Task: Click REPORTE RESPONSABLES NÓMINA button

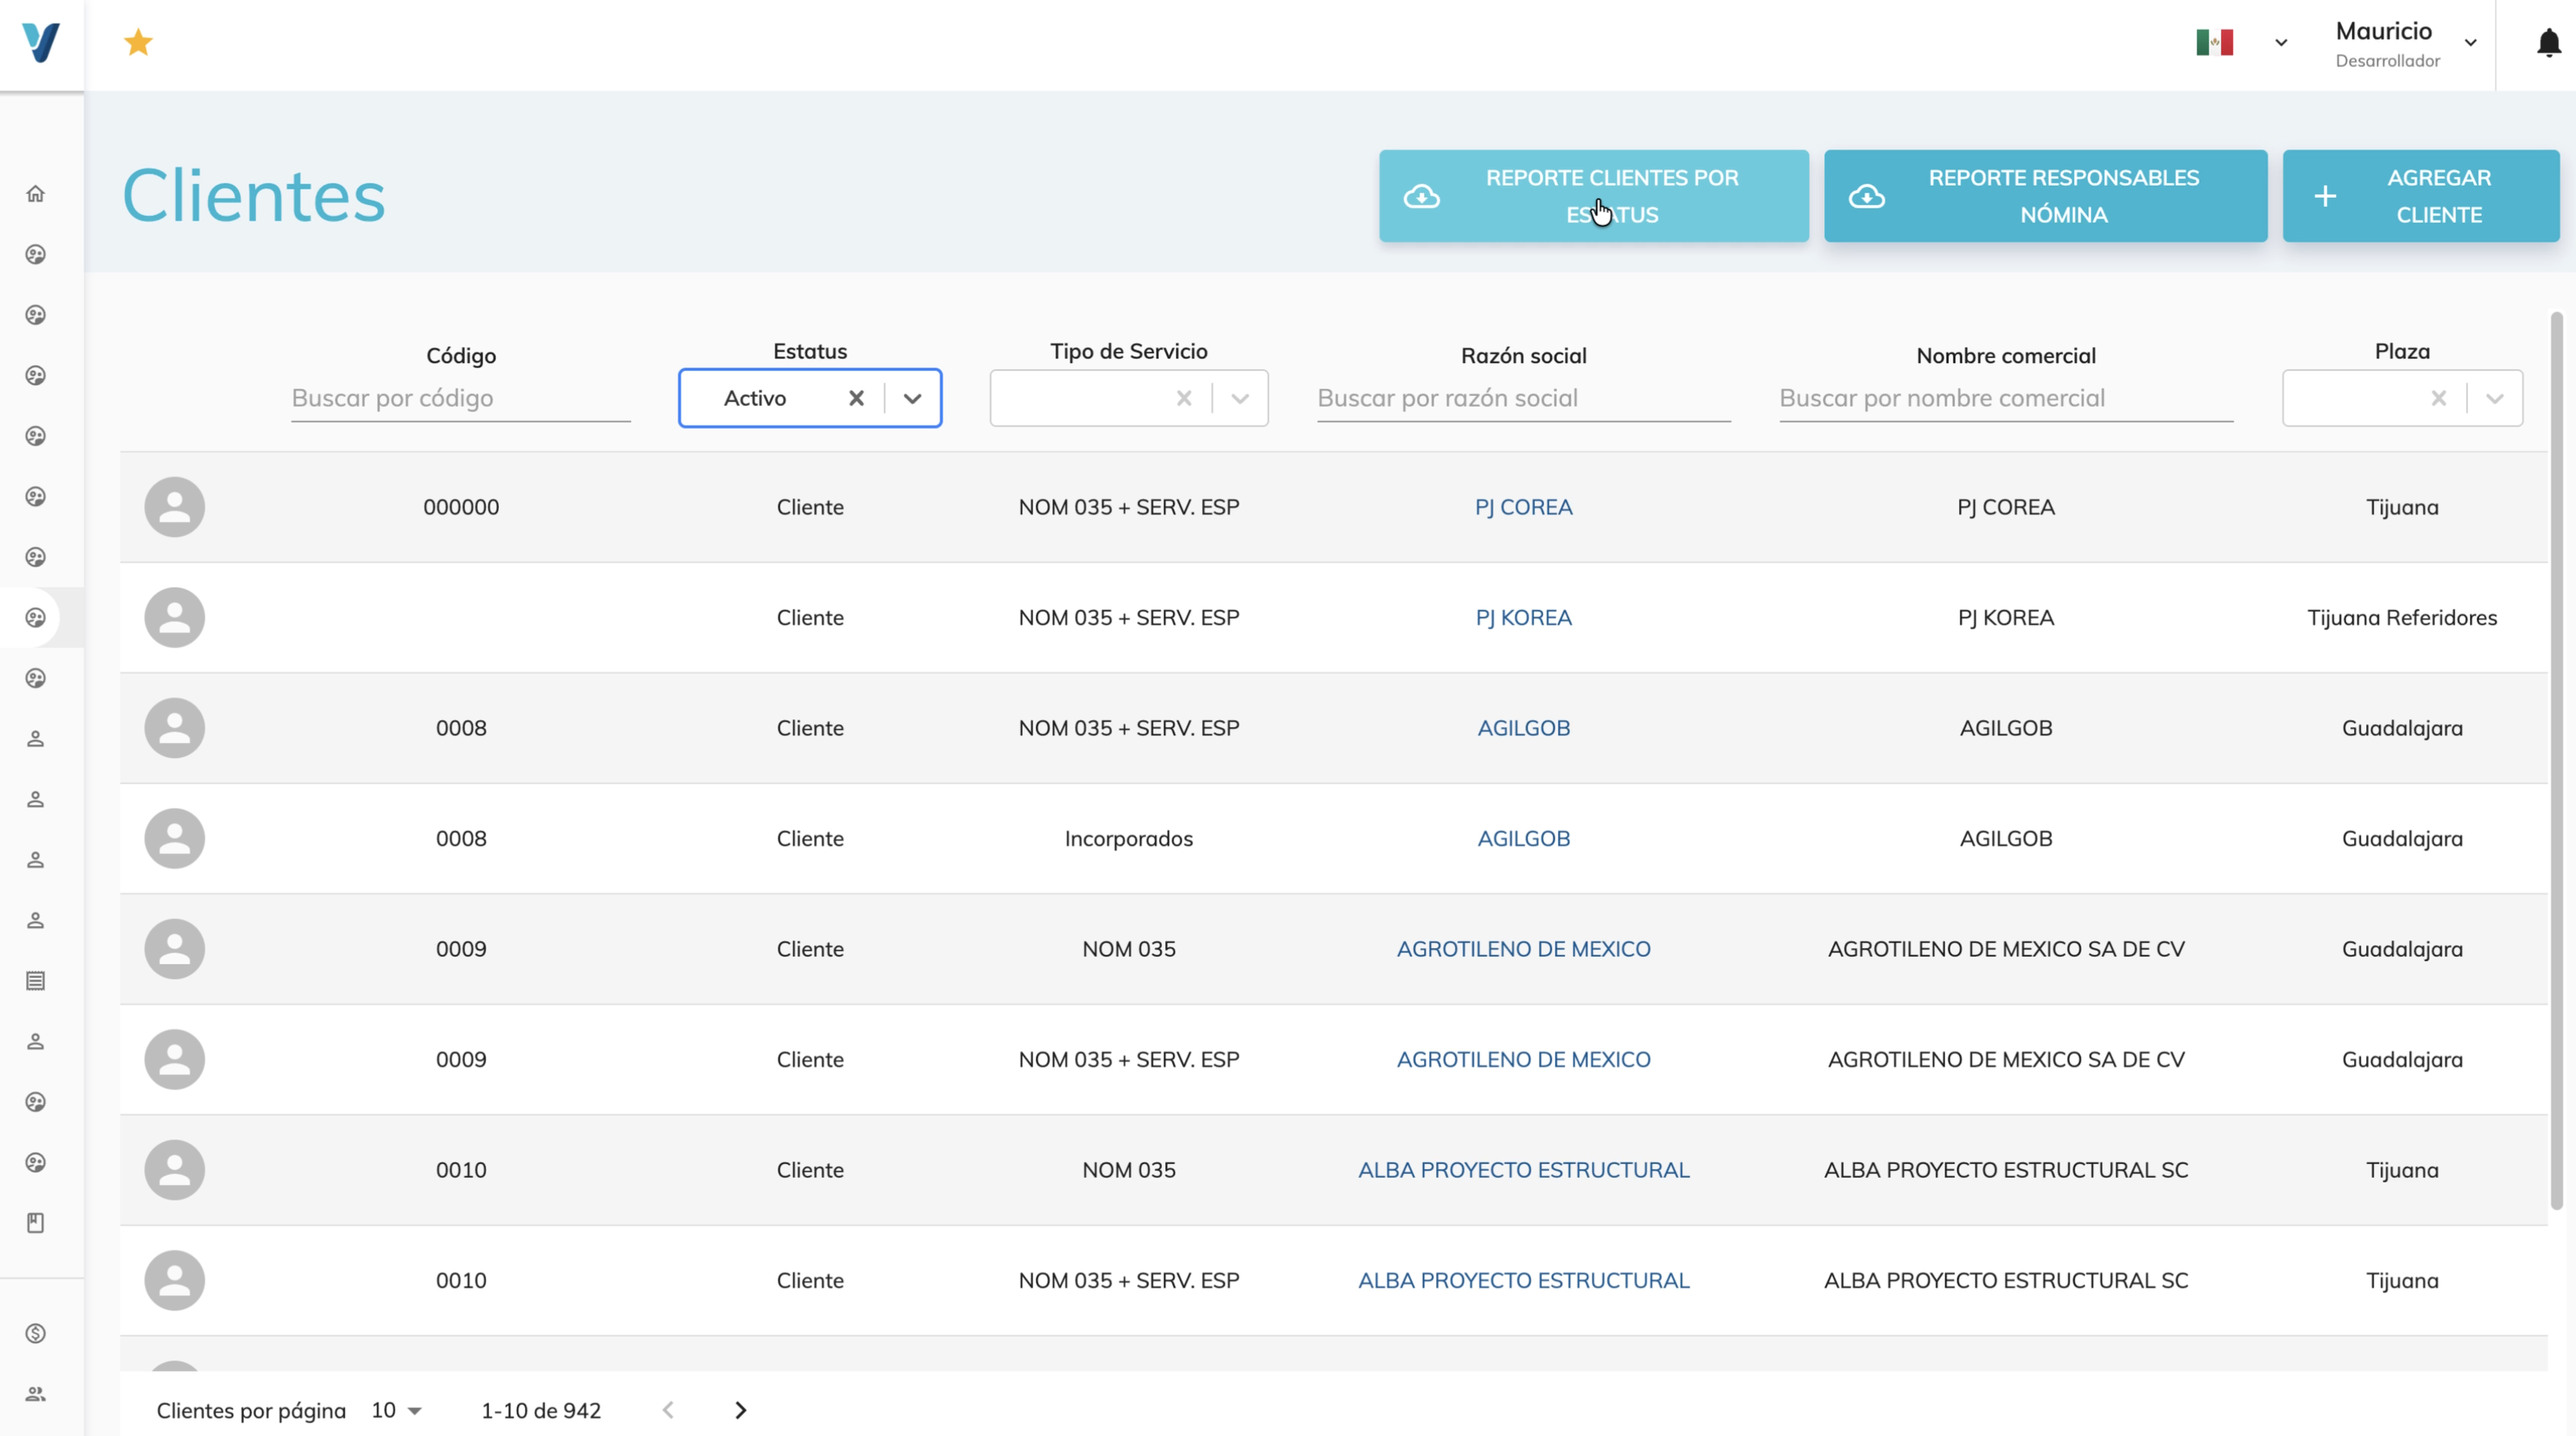Action: pyautogui.click(x=2045, y=195)
